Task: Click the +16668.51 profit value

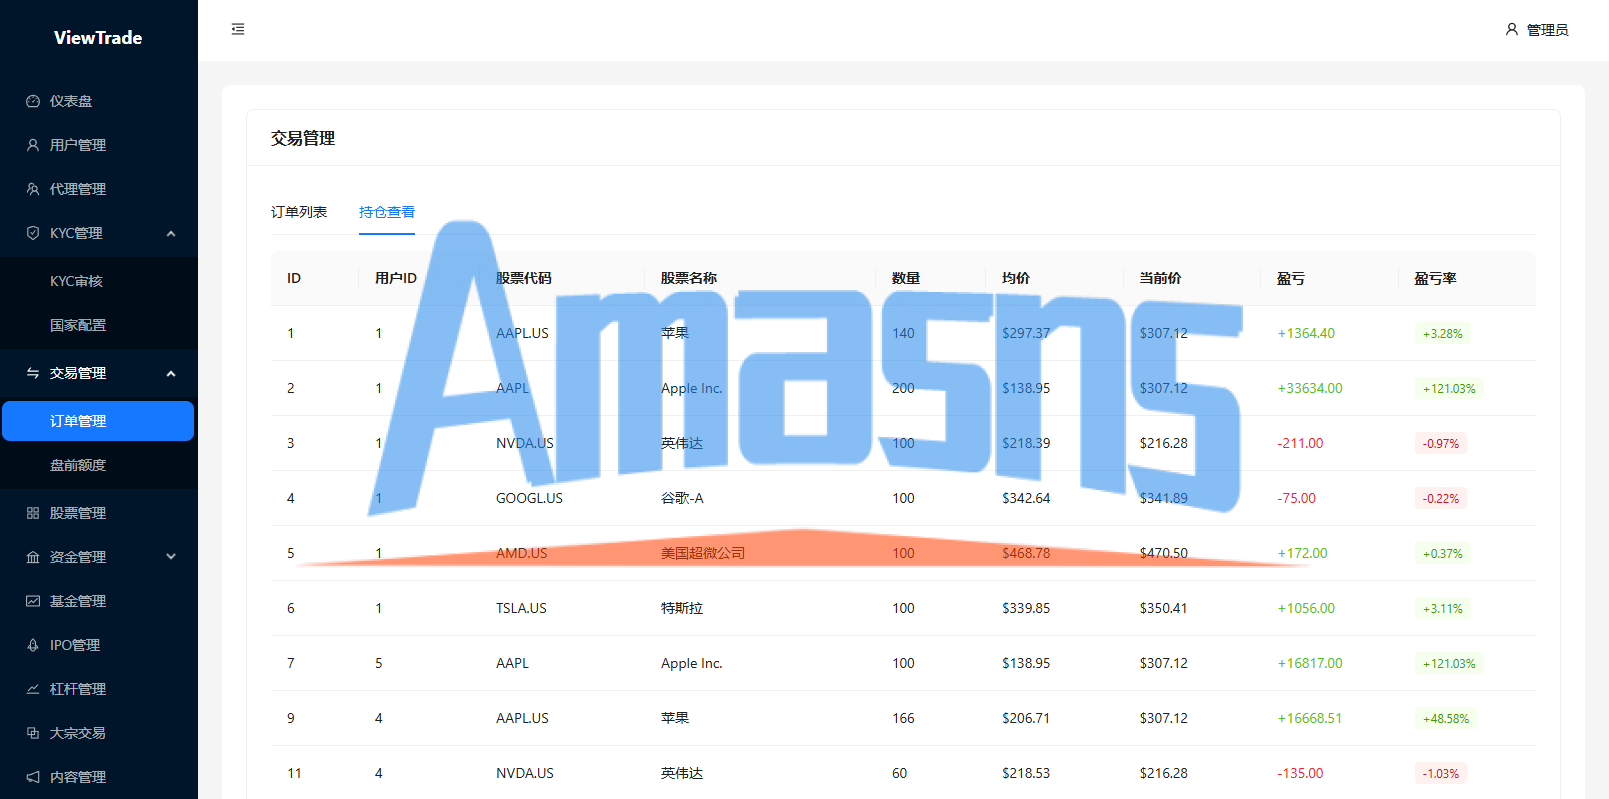Action: pos(1310,718)
